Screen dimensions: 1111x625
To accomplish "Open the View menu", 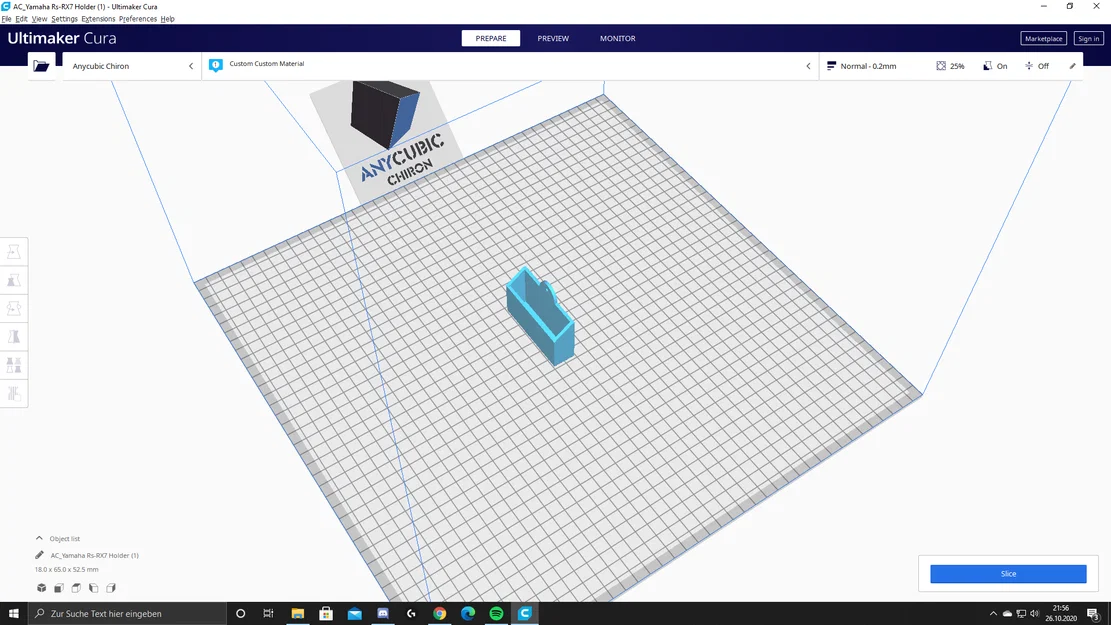I will point(39,19).
